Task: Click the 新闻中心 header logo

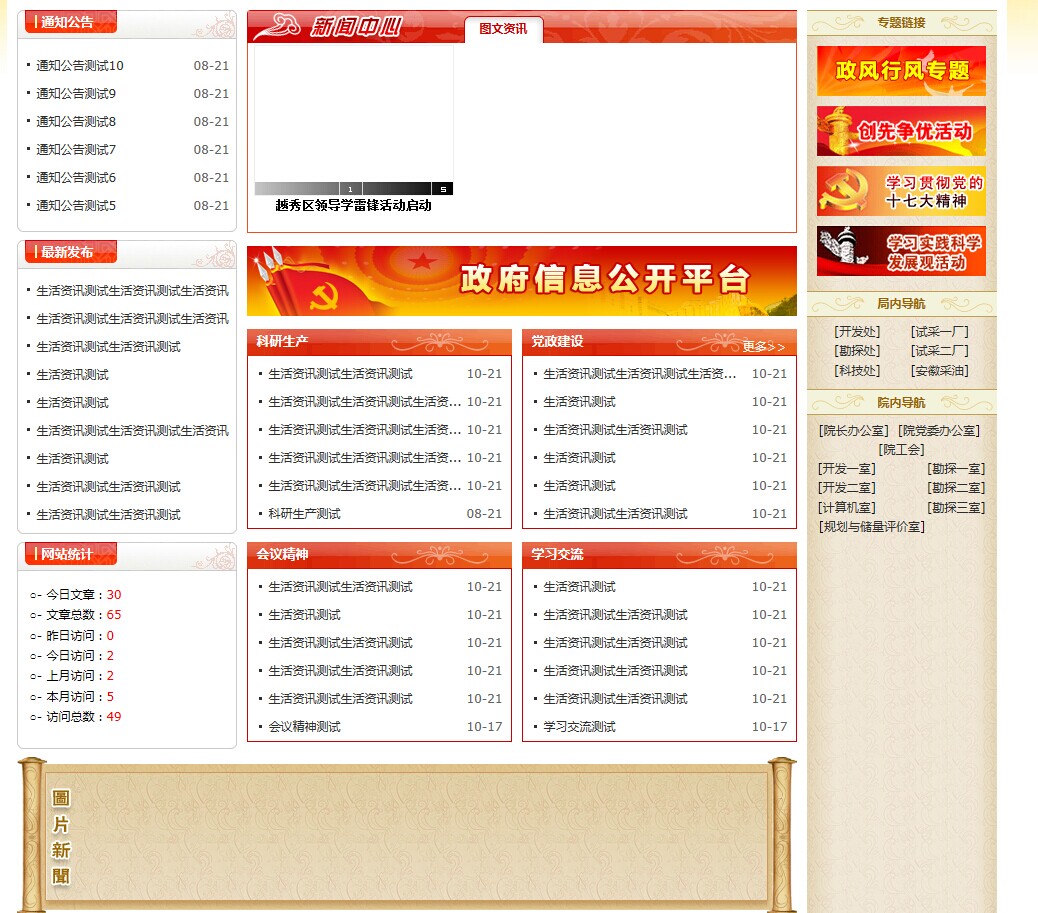Action: click(330, 27)
